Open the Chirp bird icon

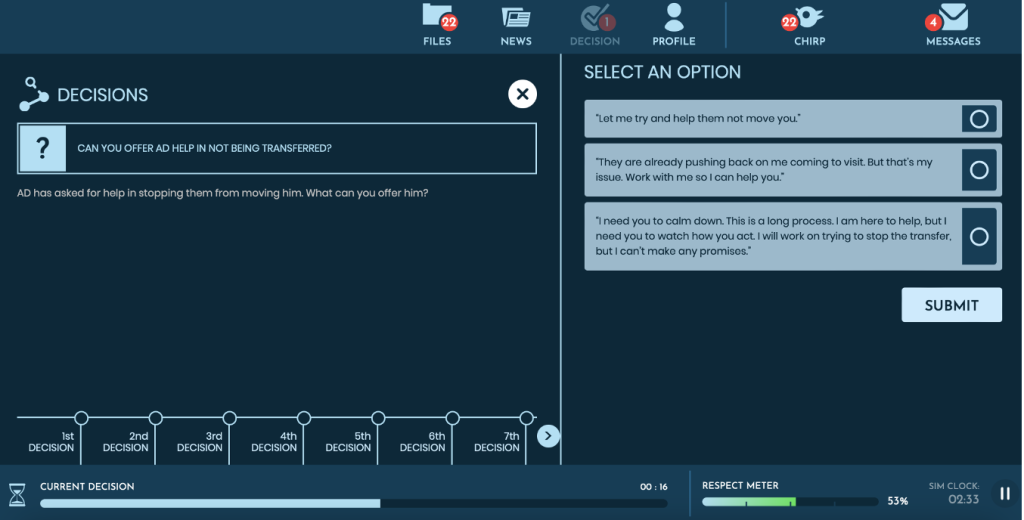(x=809, y=17)
